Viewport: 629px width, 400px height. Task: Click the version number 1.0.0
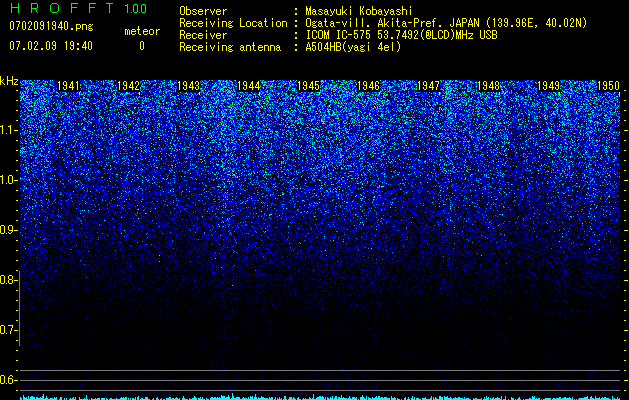click(136, 9)
